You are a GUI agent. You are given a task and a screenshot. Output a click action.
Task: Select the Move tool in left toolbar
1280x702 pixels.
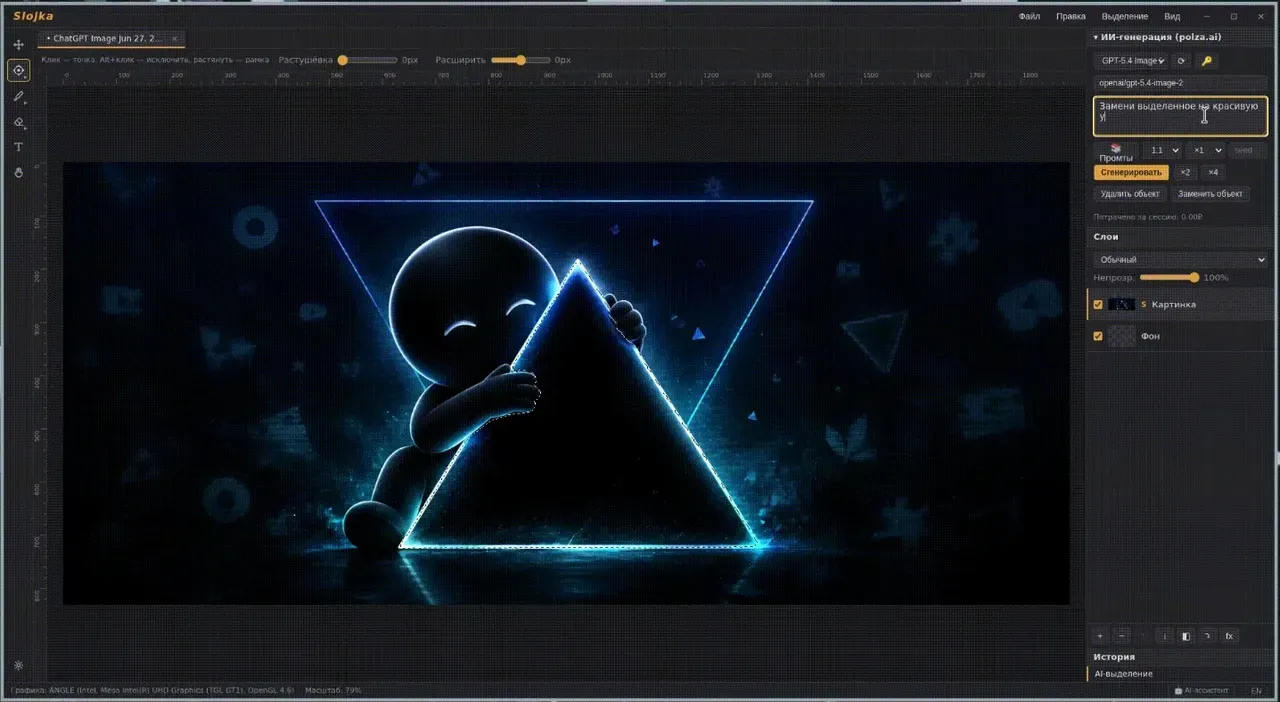coord(18,45)
